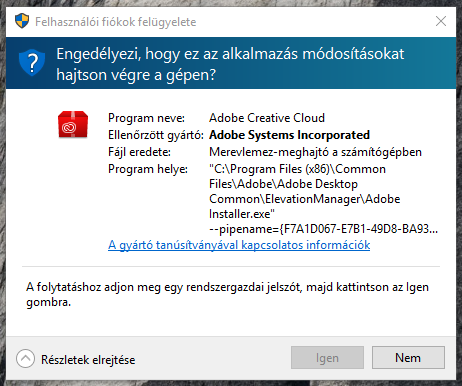Click the greyed-out Igen button
The height and width of the screenshot is (386, 462).
click(327, 358)
